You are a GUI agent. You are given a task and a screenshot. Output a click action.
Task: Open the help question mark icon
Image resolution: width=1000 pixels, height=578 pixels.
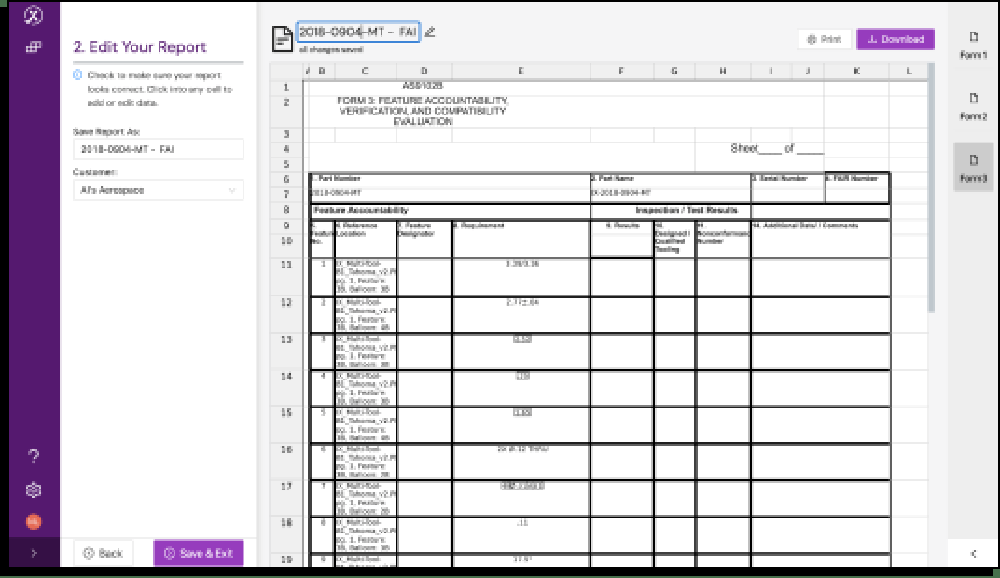tap(33, 457)
